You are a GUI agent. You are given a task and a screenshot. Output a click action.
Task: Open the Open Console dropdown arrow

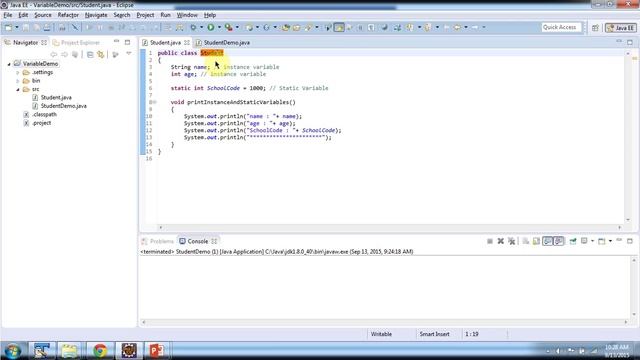(610, 241)
